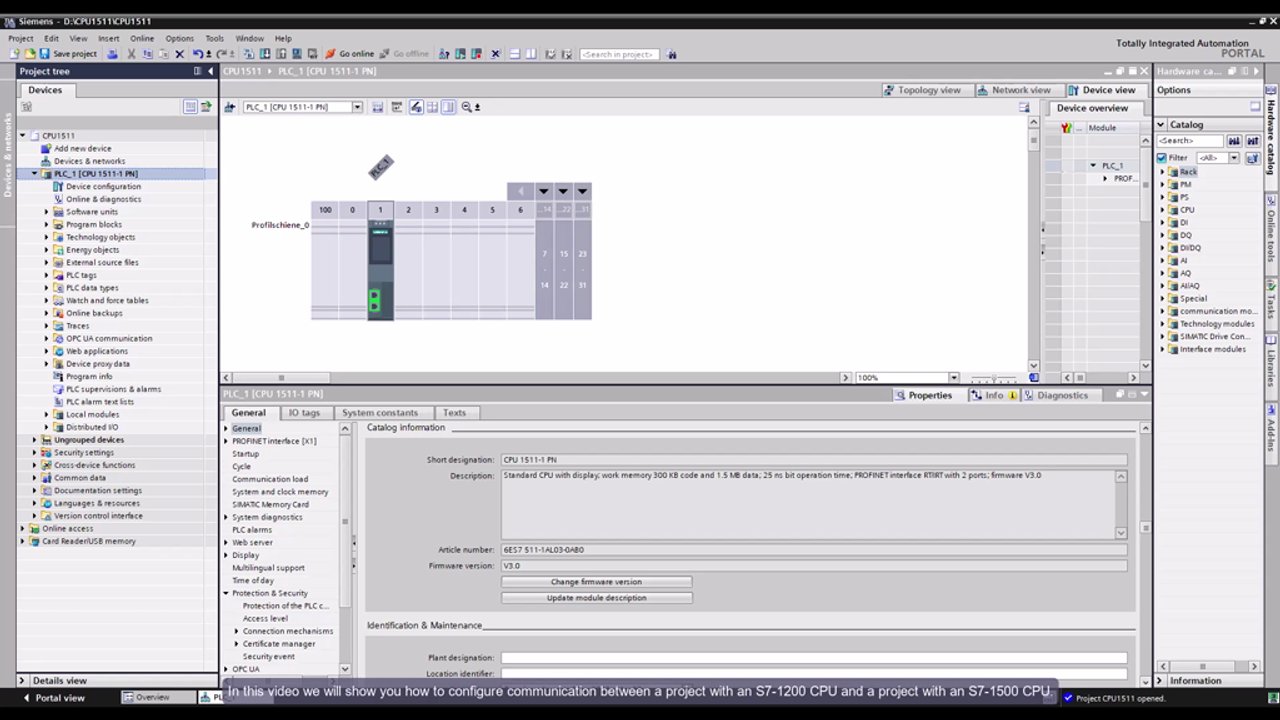Open the Online menu
The width and height of the screenshot is (1280, 720).
141,38
